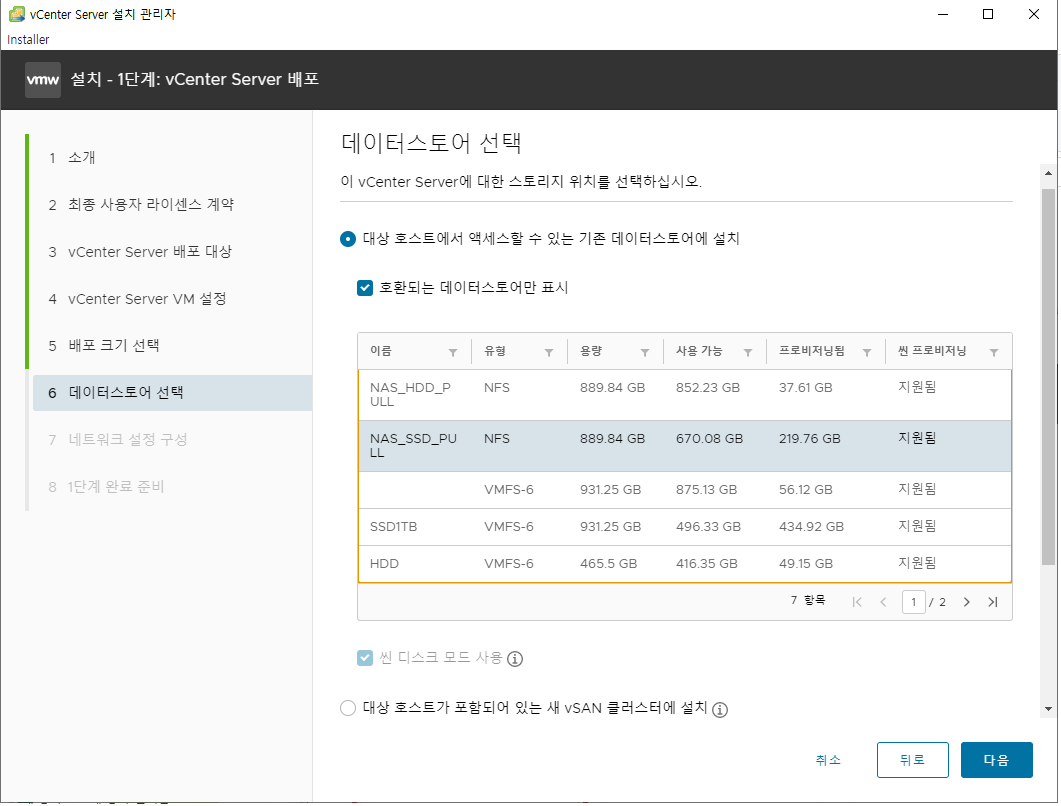The image size is (1061, 806).
Task: Show info for 씬 디스크 모드 사용
Action: (515, 658)
